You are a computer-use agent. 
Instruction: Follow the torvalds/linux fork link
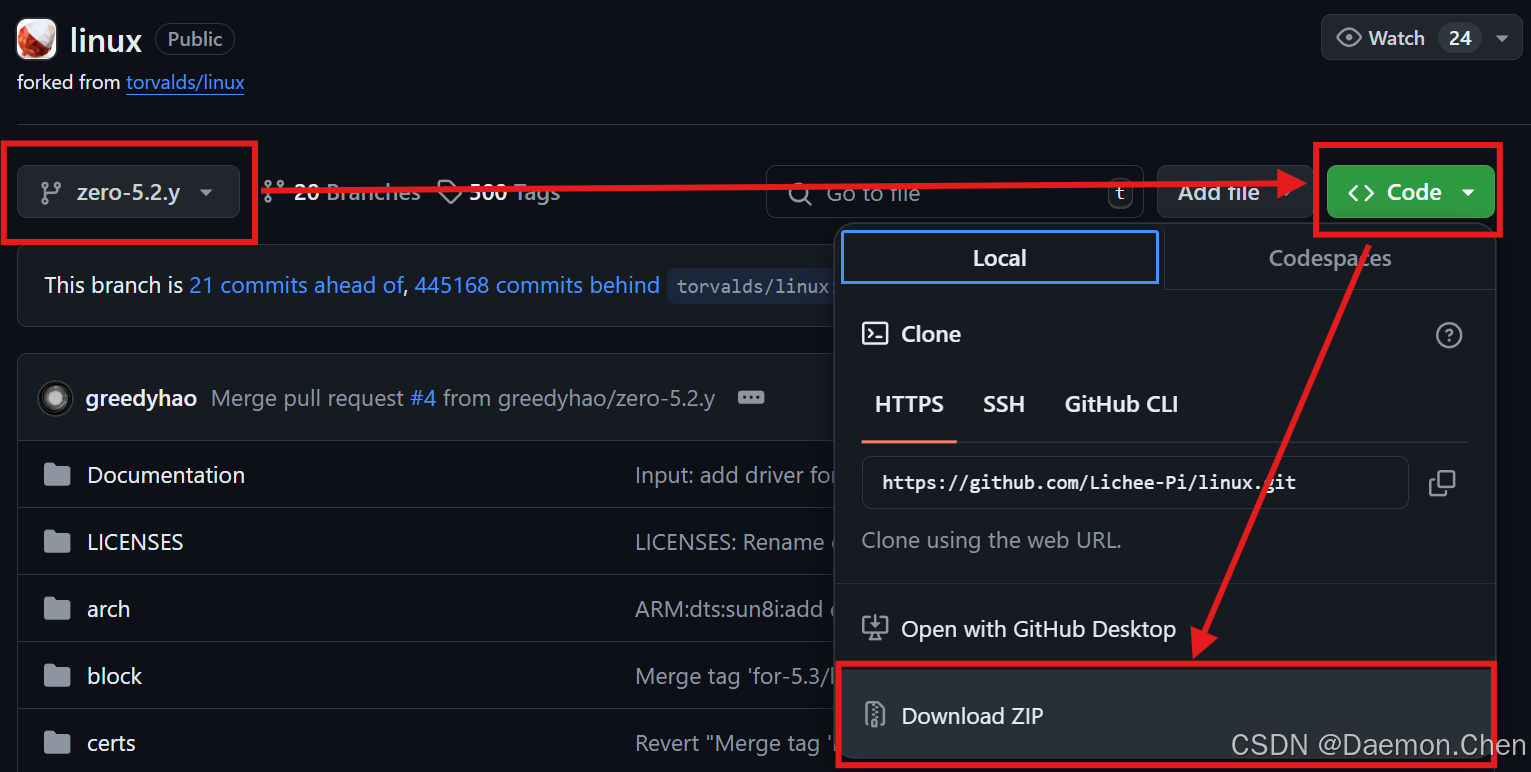(184, 82)
